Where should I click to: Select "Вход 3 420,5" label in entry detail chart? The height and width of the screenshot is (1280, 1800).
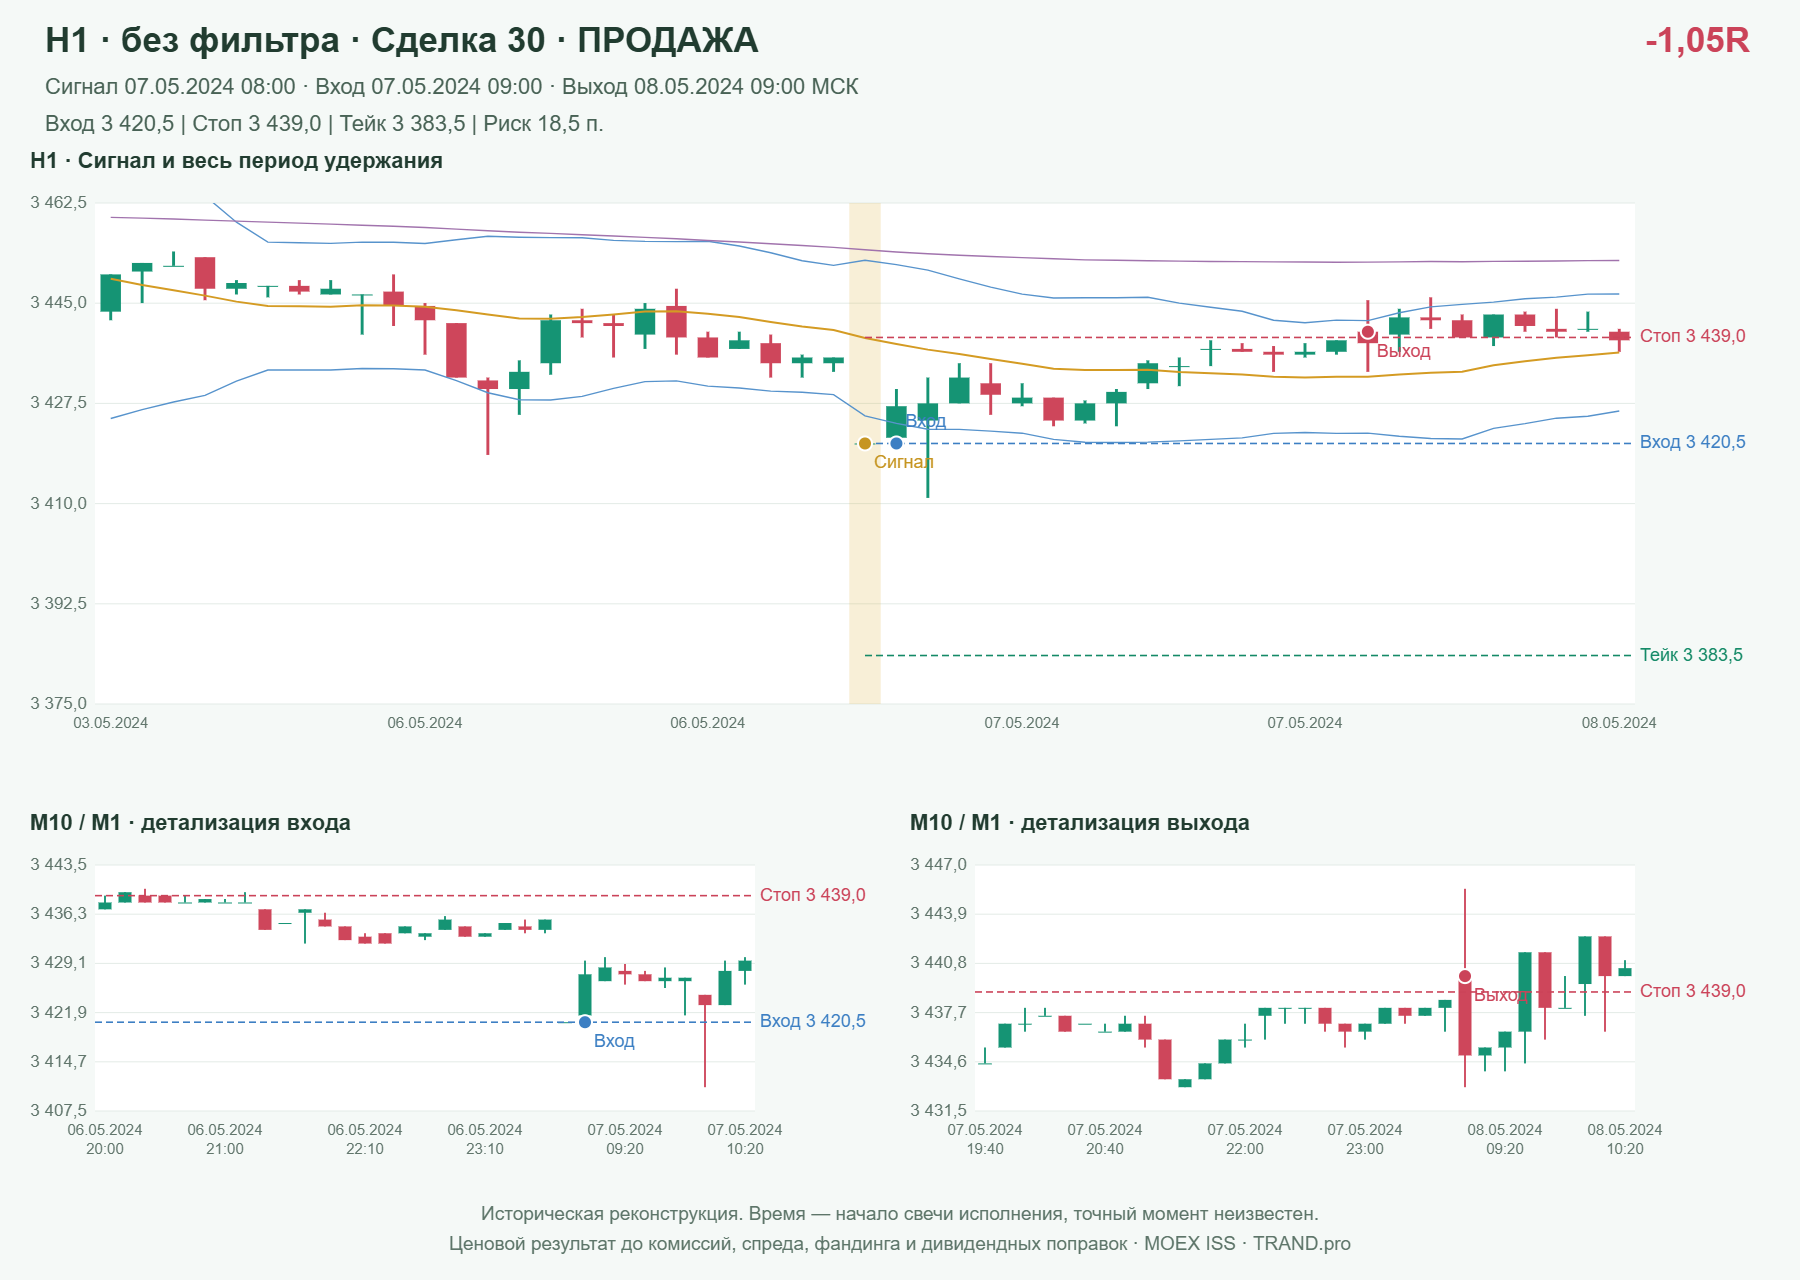click(813, 1021)
